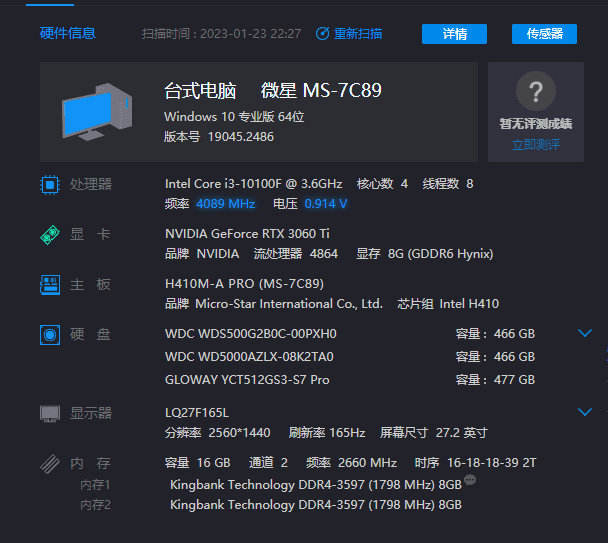The width and height of the screenshot is (608, 543).
Task: Select NVIDIA GeForce RTX 3060 Ti text
Action: tap(247, 233)
